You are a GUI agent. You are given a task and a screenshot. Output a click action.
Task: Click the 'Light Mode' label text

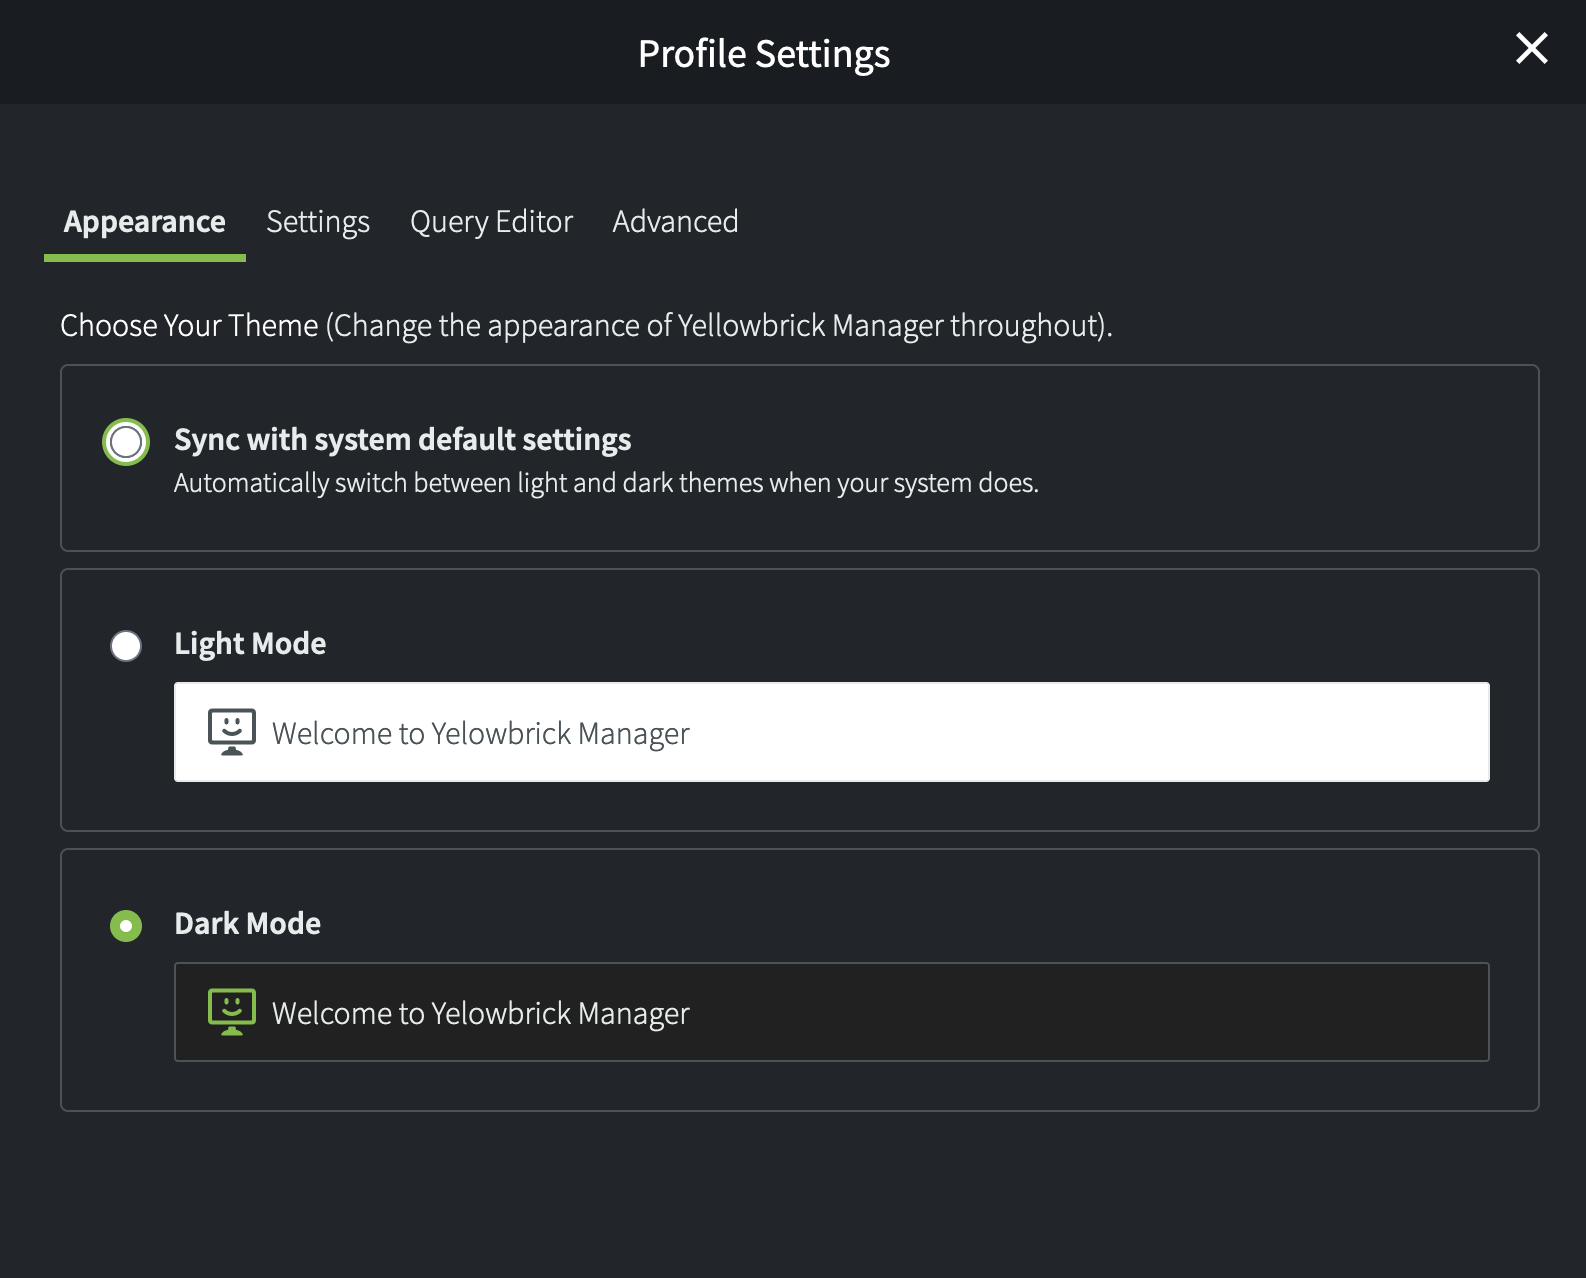click(x=250, y=643)
